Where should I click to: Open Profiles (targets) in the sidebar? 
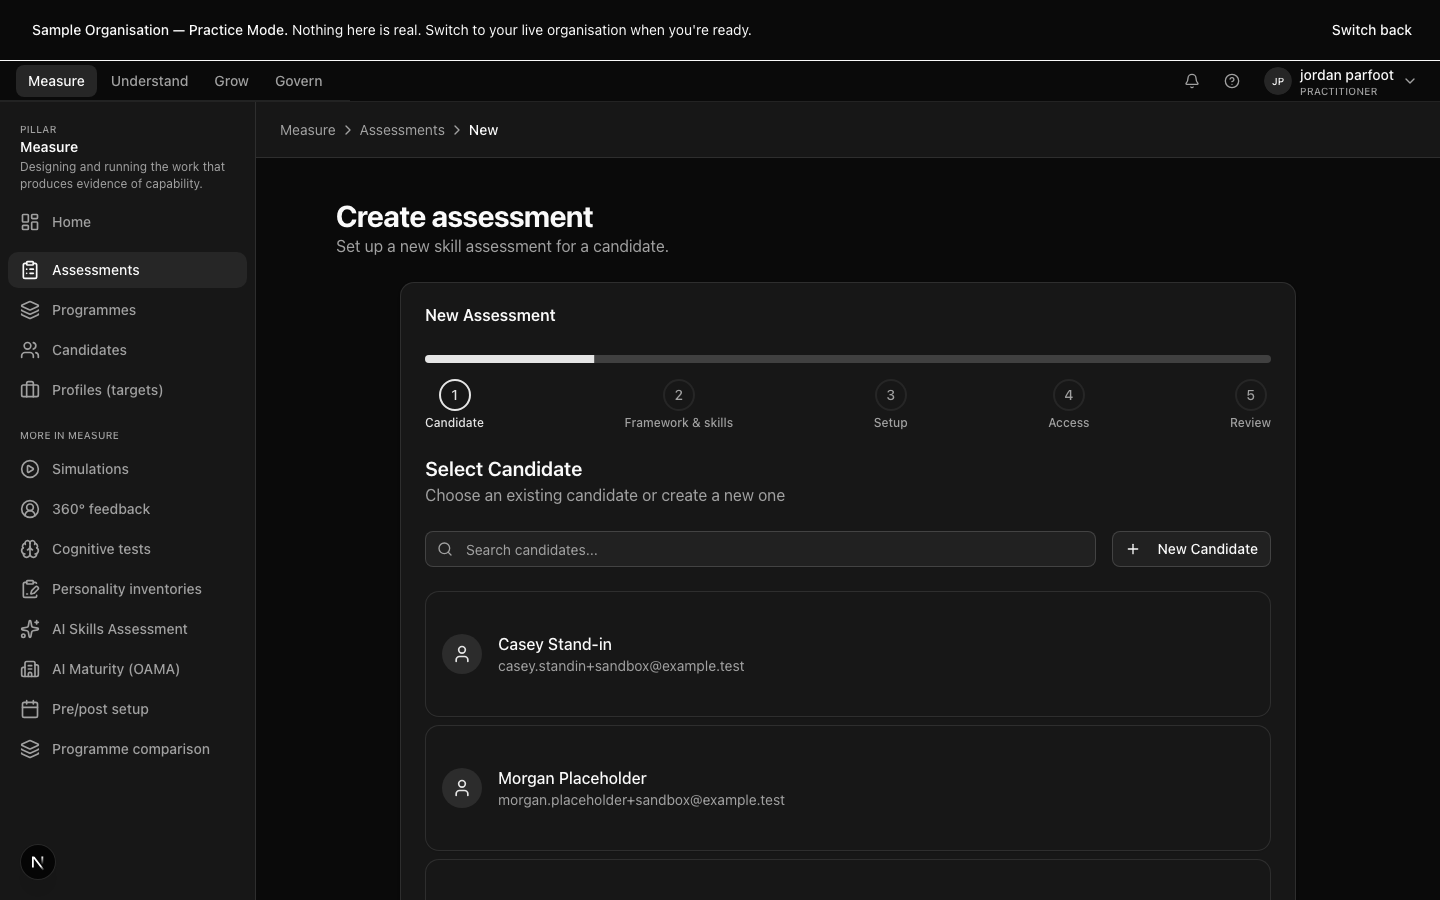pyautogui.click(x=127, y=390)
